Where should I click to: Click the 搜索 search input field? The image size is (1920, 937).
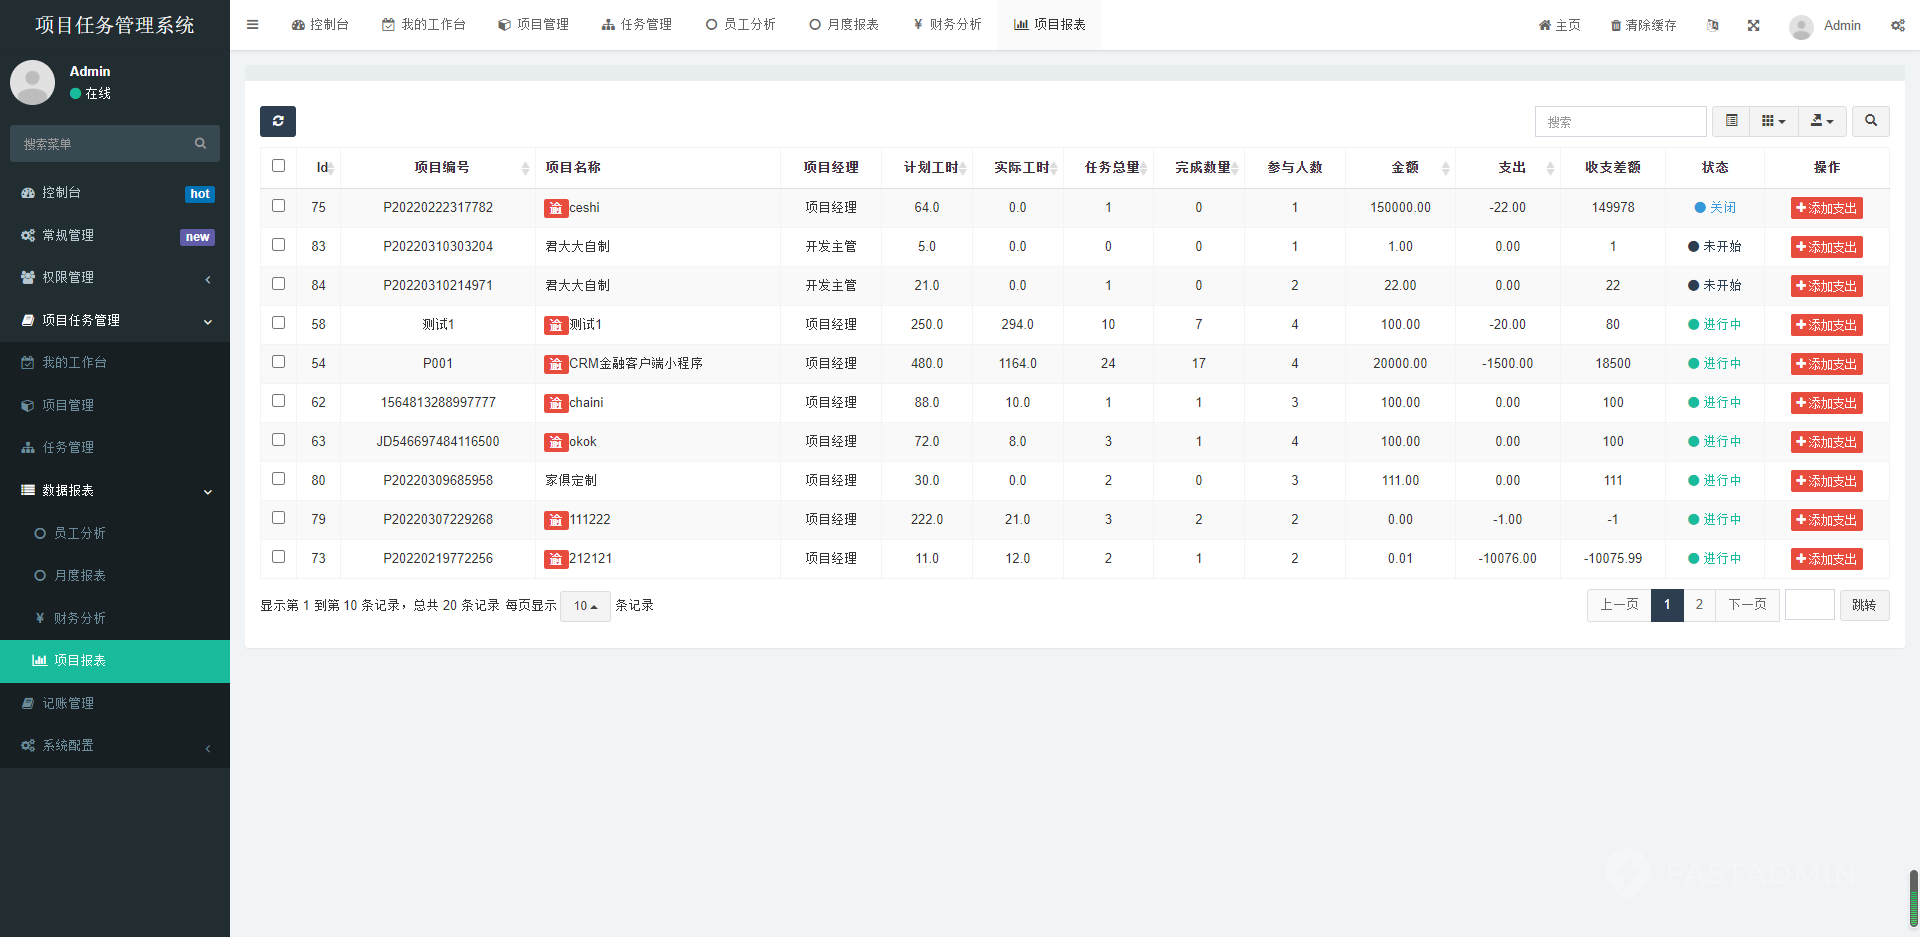[x=1620, y=121]
